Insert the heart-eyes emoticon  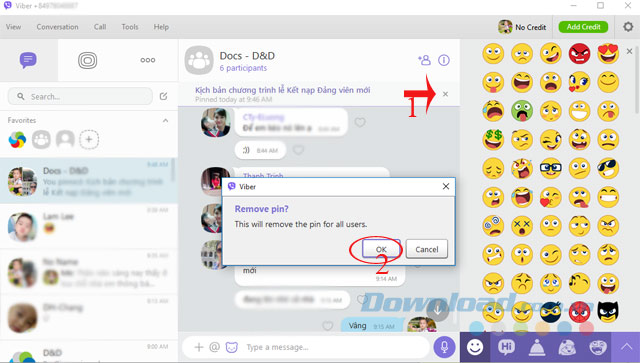click(608, 53)
